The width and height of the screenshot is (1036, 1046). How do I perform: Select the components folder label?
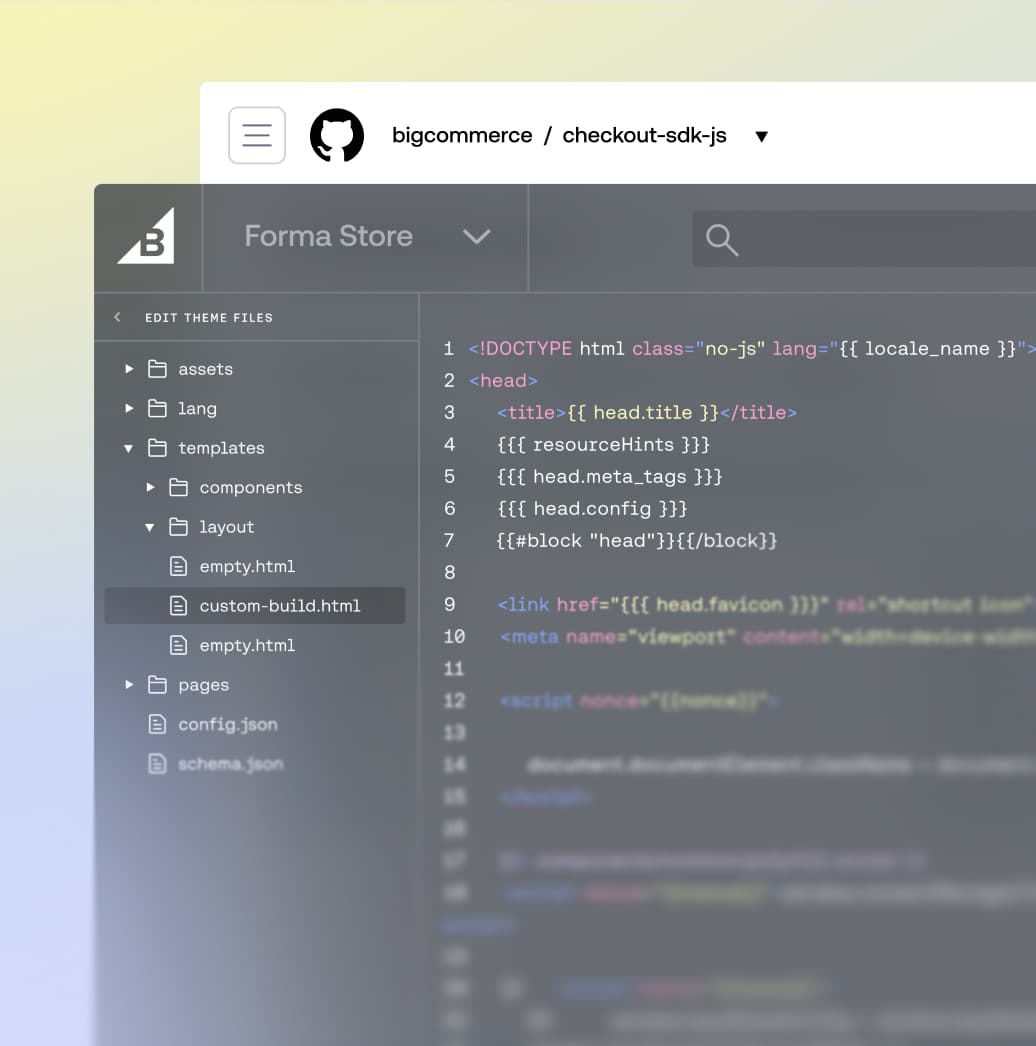[x=251, y=488]
